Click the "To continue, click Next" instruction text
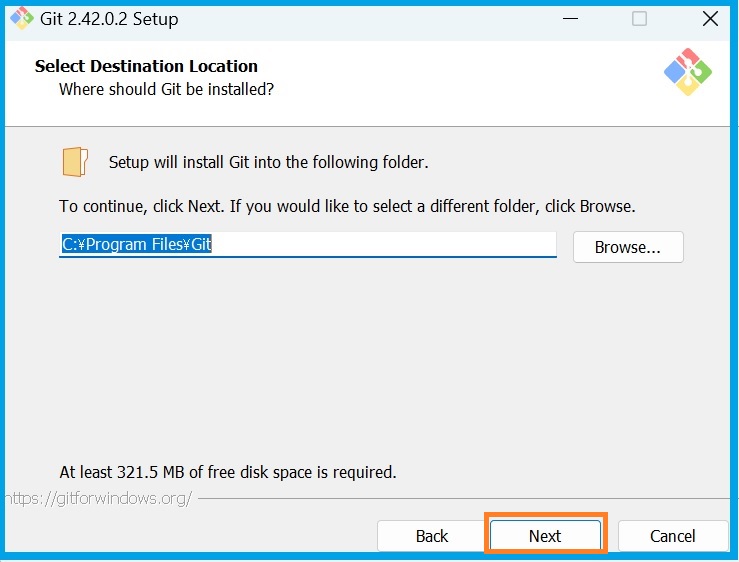 (347, 206)
